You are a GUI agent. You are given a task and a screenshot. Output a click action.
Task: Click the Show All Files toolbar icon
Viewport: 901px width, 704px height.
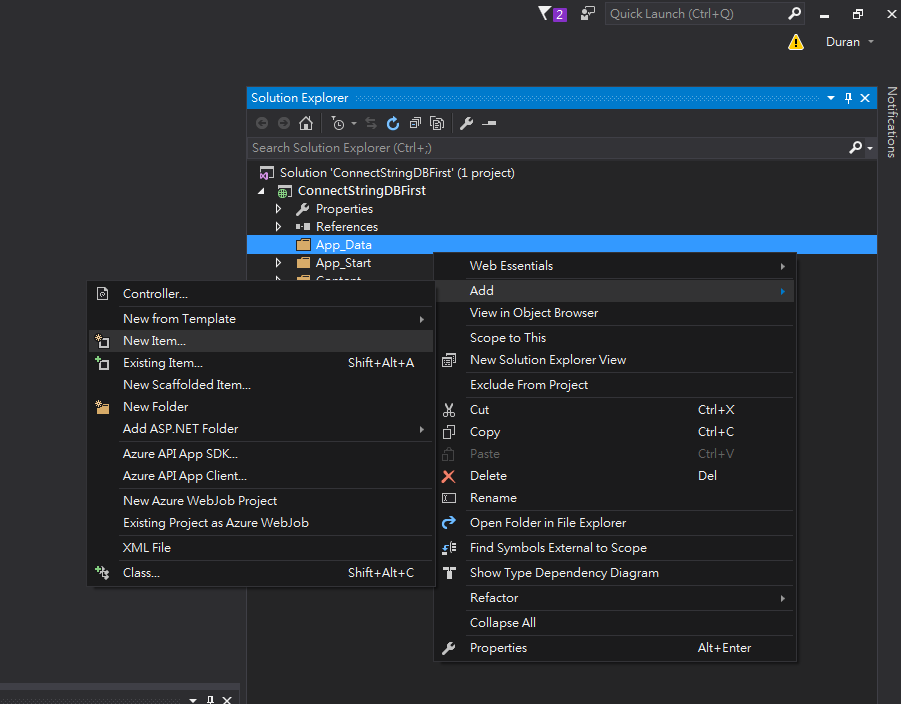pyautogui.click(x=437, y=123)
